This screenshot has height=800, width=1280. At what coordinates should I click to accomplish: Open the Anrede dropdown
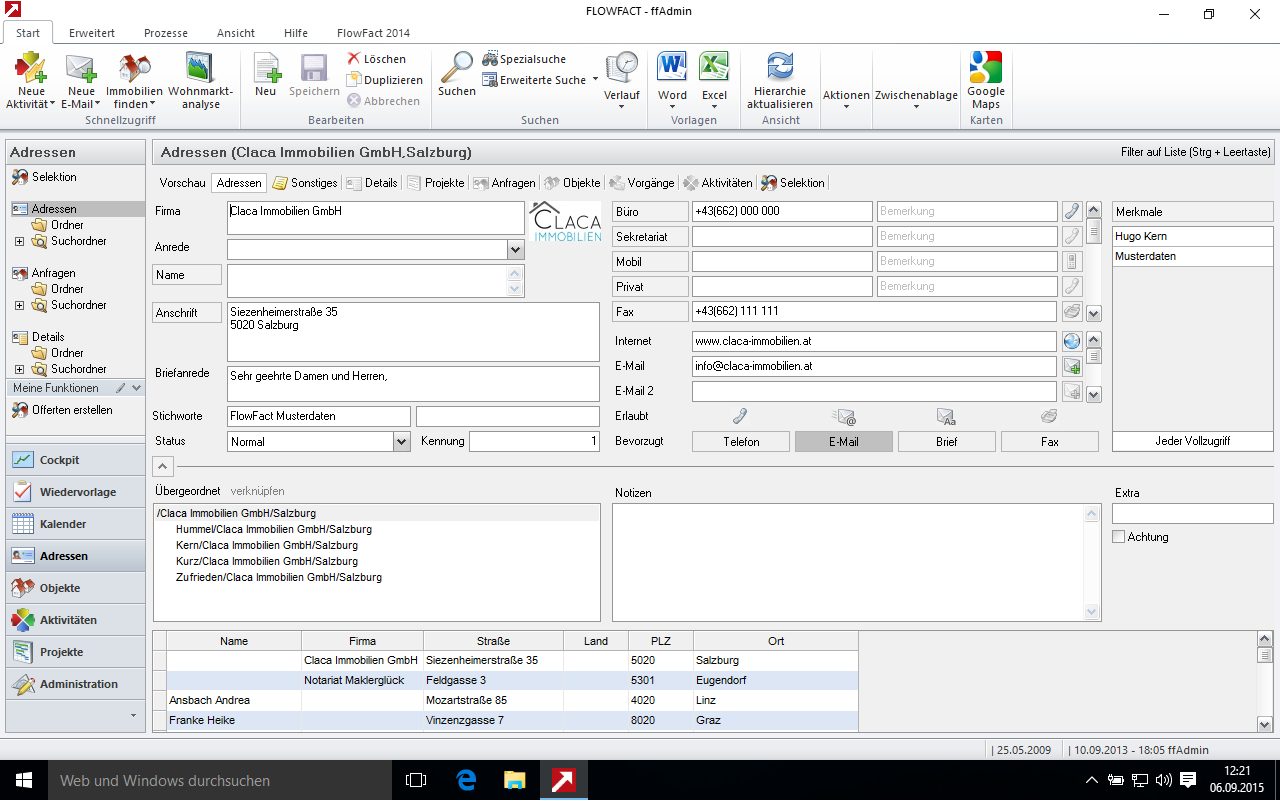coord(515,249)
